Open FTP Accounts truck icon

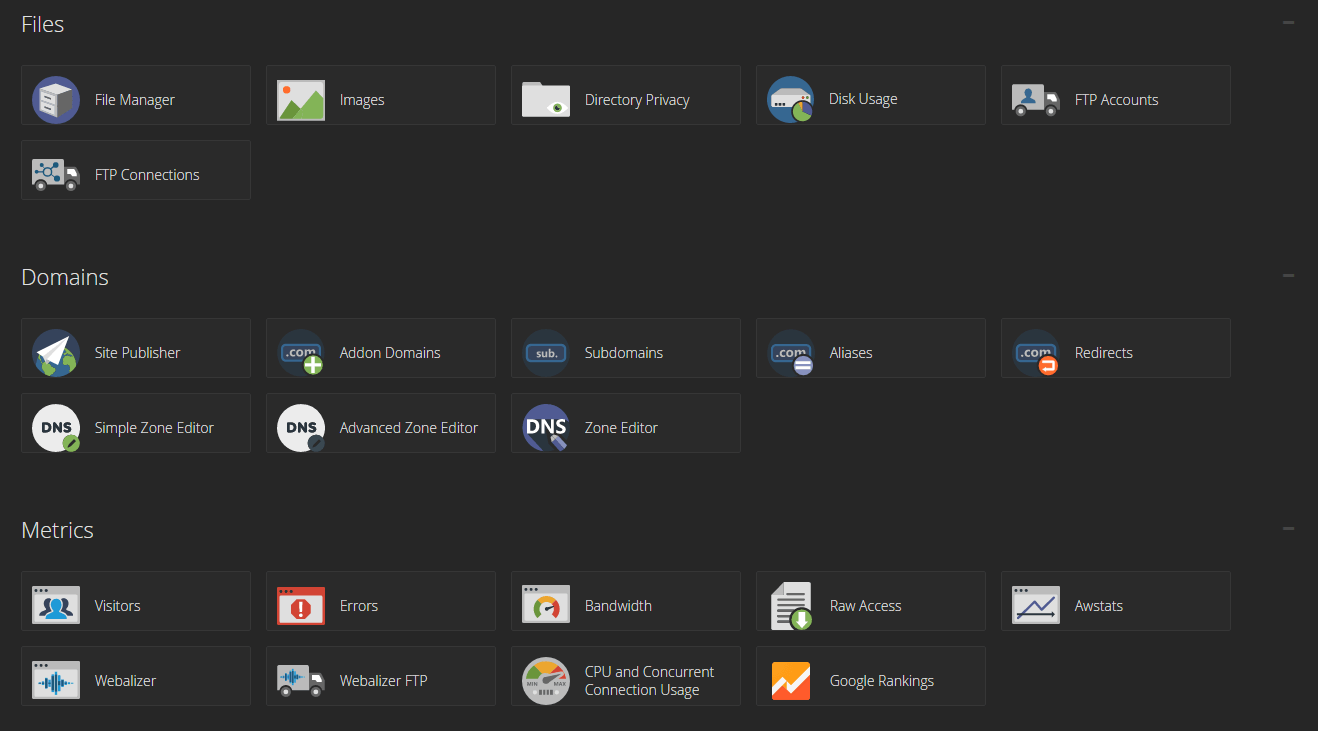[1036, 100]
